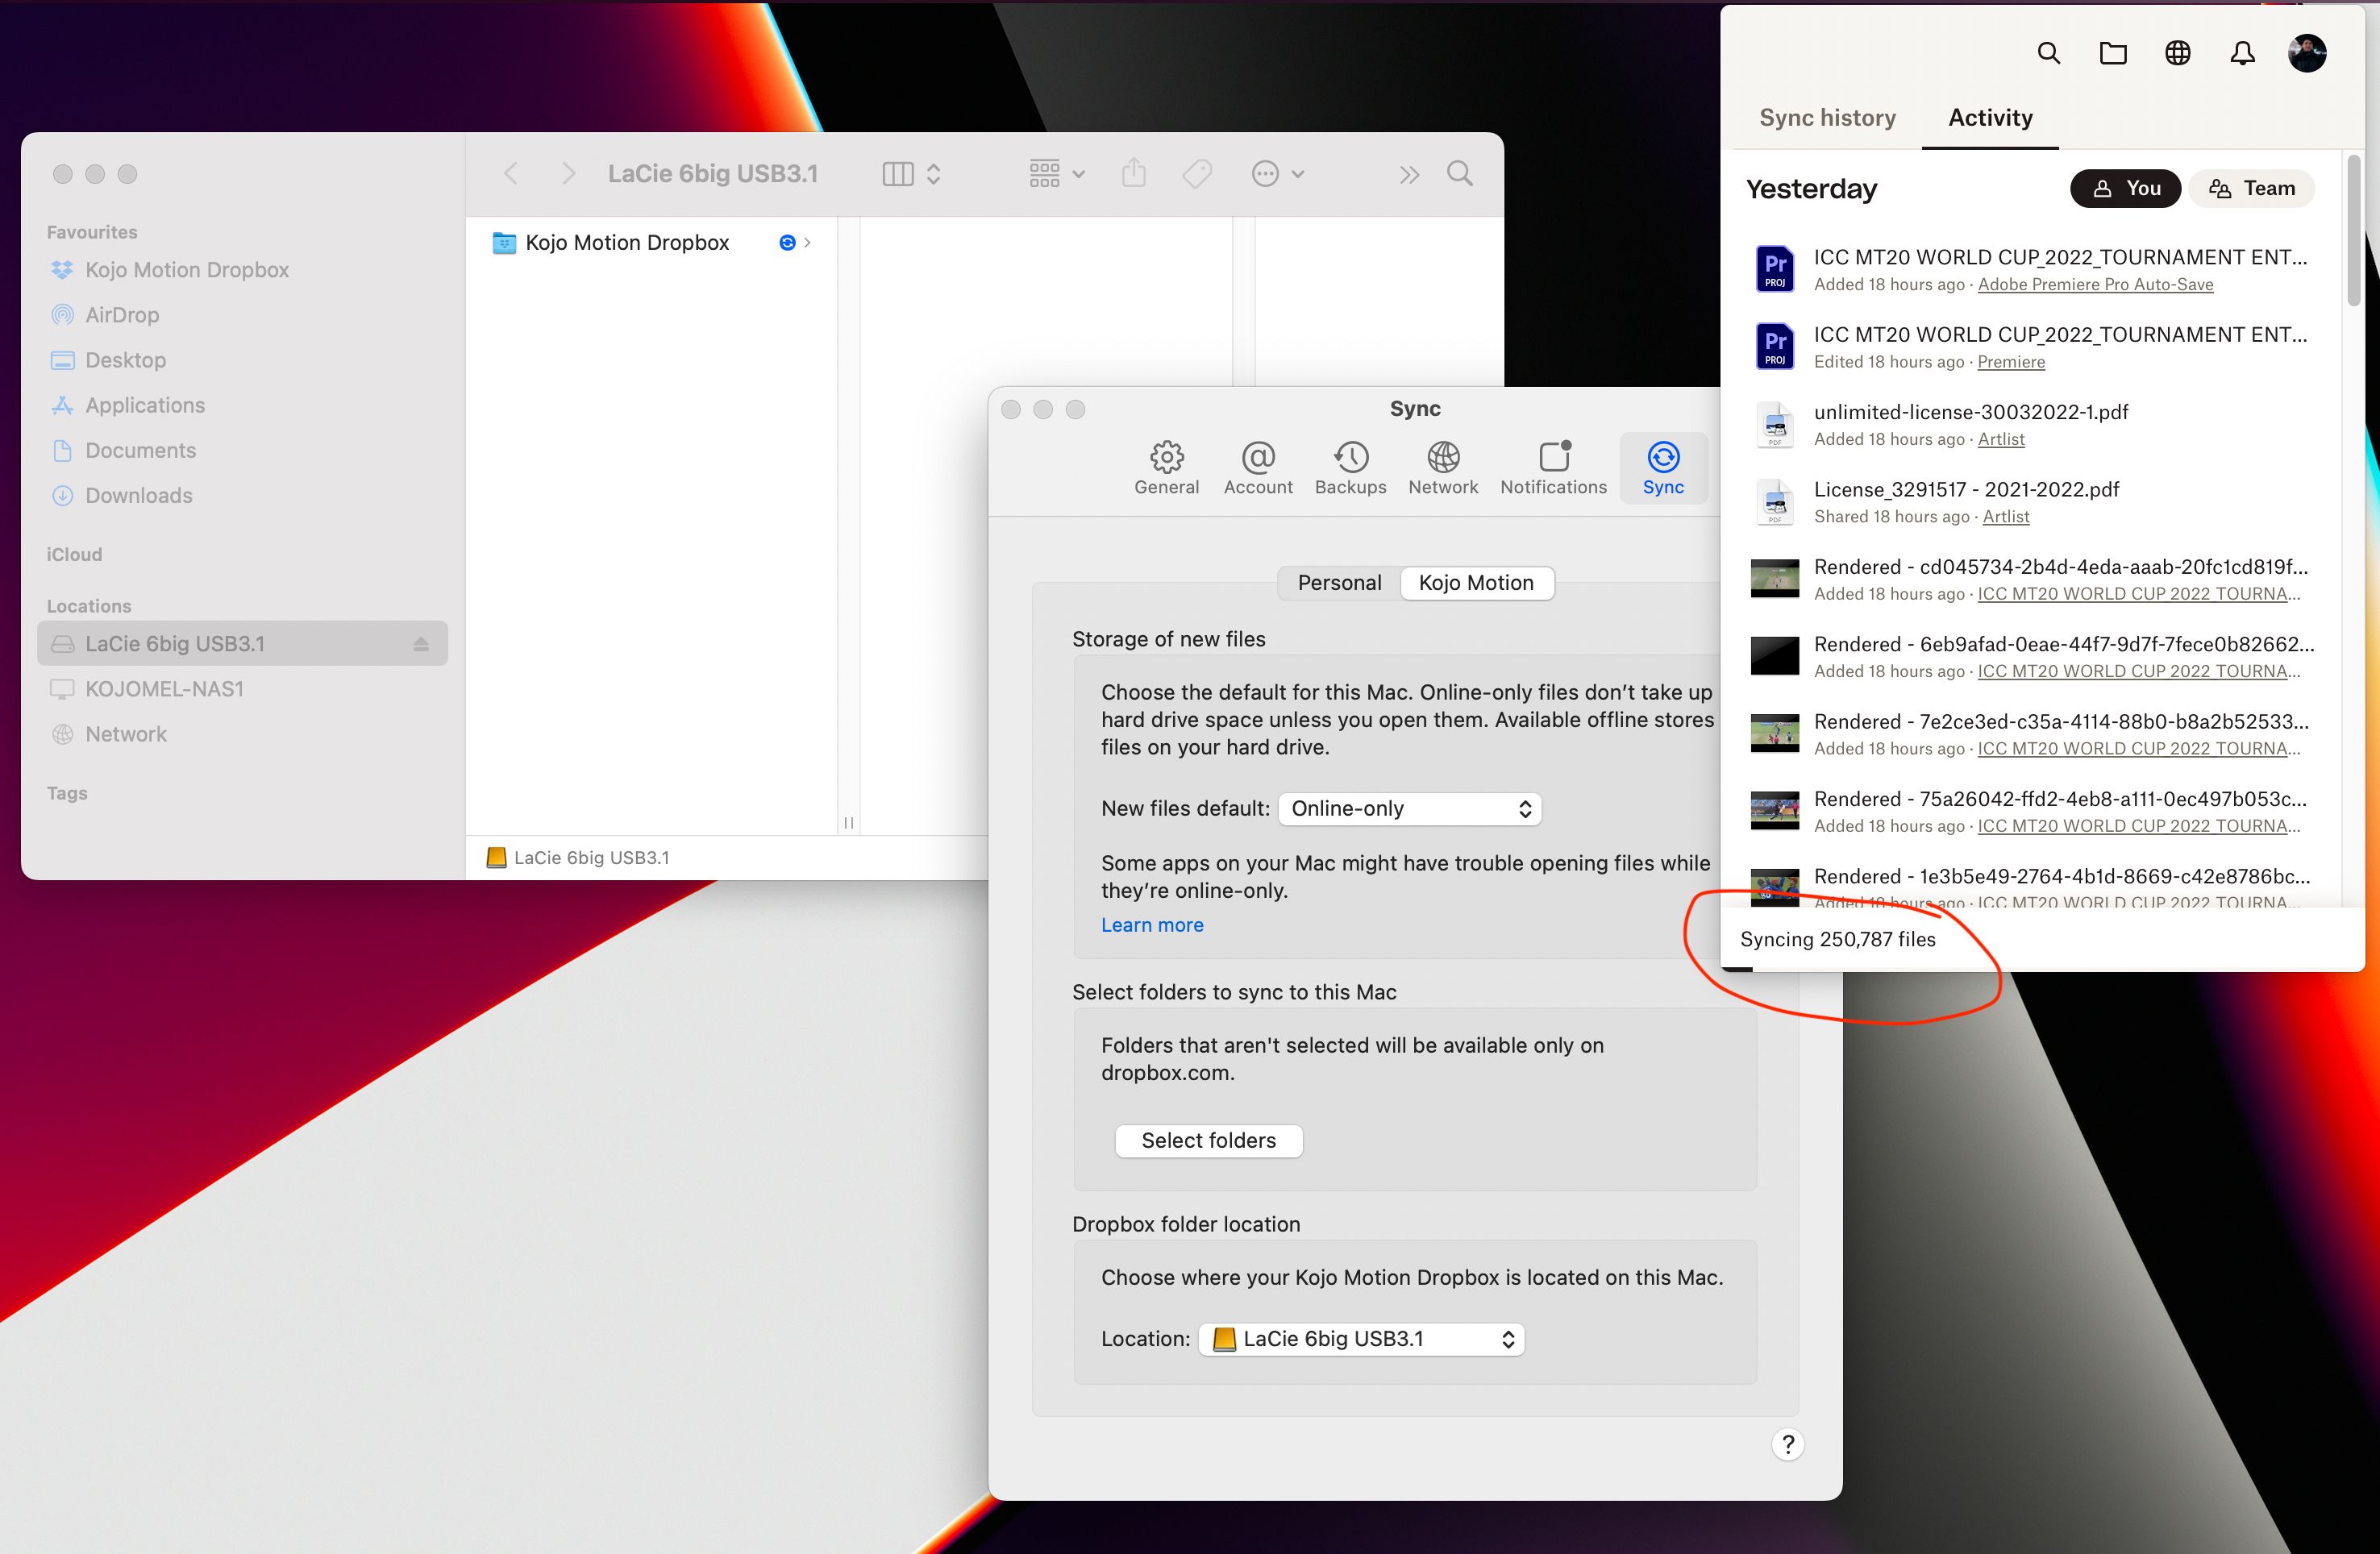2380x1554 pixels.
Task: Click the Select folders button
Action: pyautogui.click(x=1208, y=1141)
